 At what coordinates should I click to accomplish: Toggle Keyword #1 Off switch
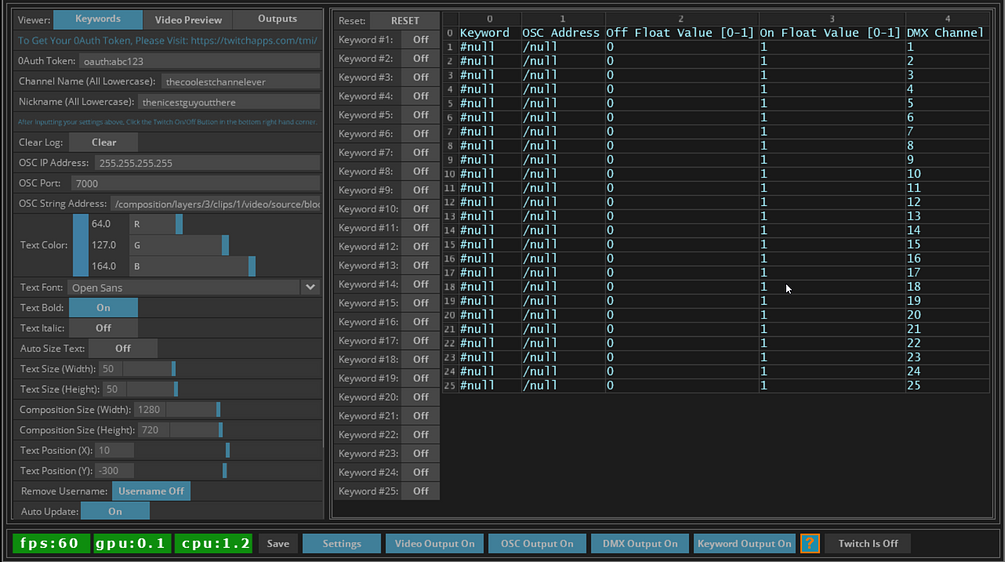(420, 40)
